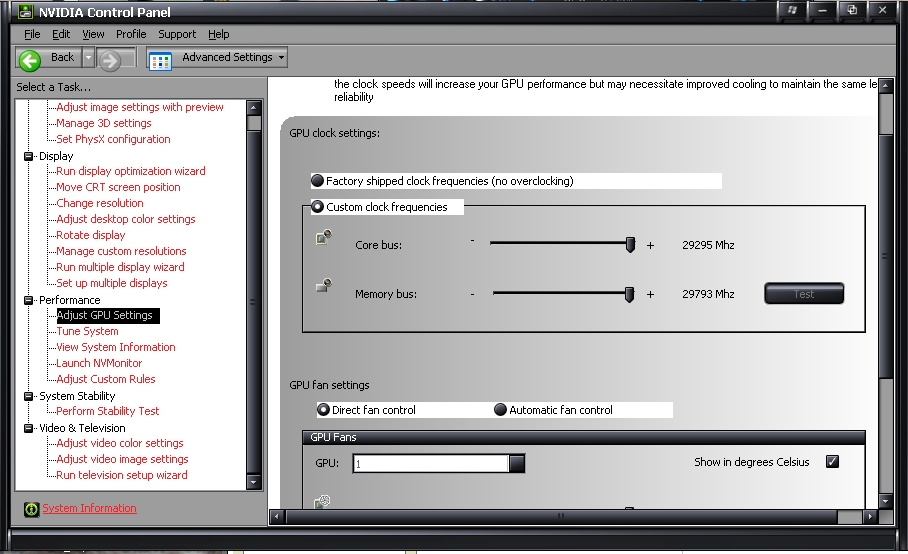Image resolution: width=908 pixels, height=554 pixels.
Task: Click the green Back arrow icon
Action: click(29, 59)
